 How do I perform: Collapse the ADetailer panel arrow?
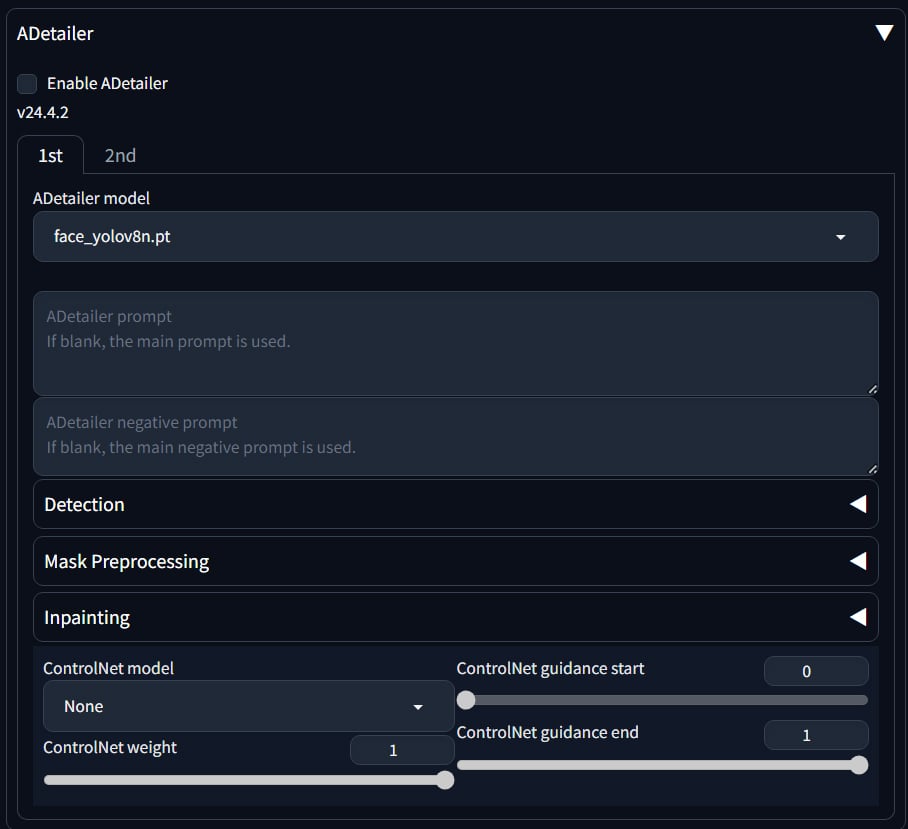[x=884, y=32]
